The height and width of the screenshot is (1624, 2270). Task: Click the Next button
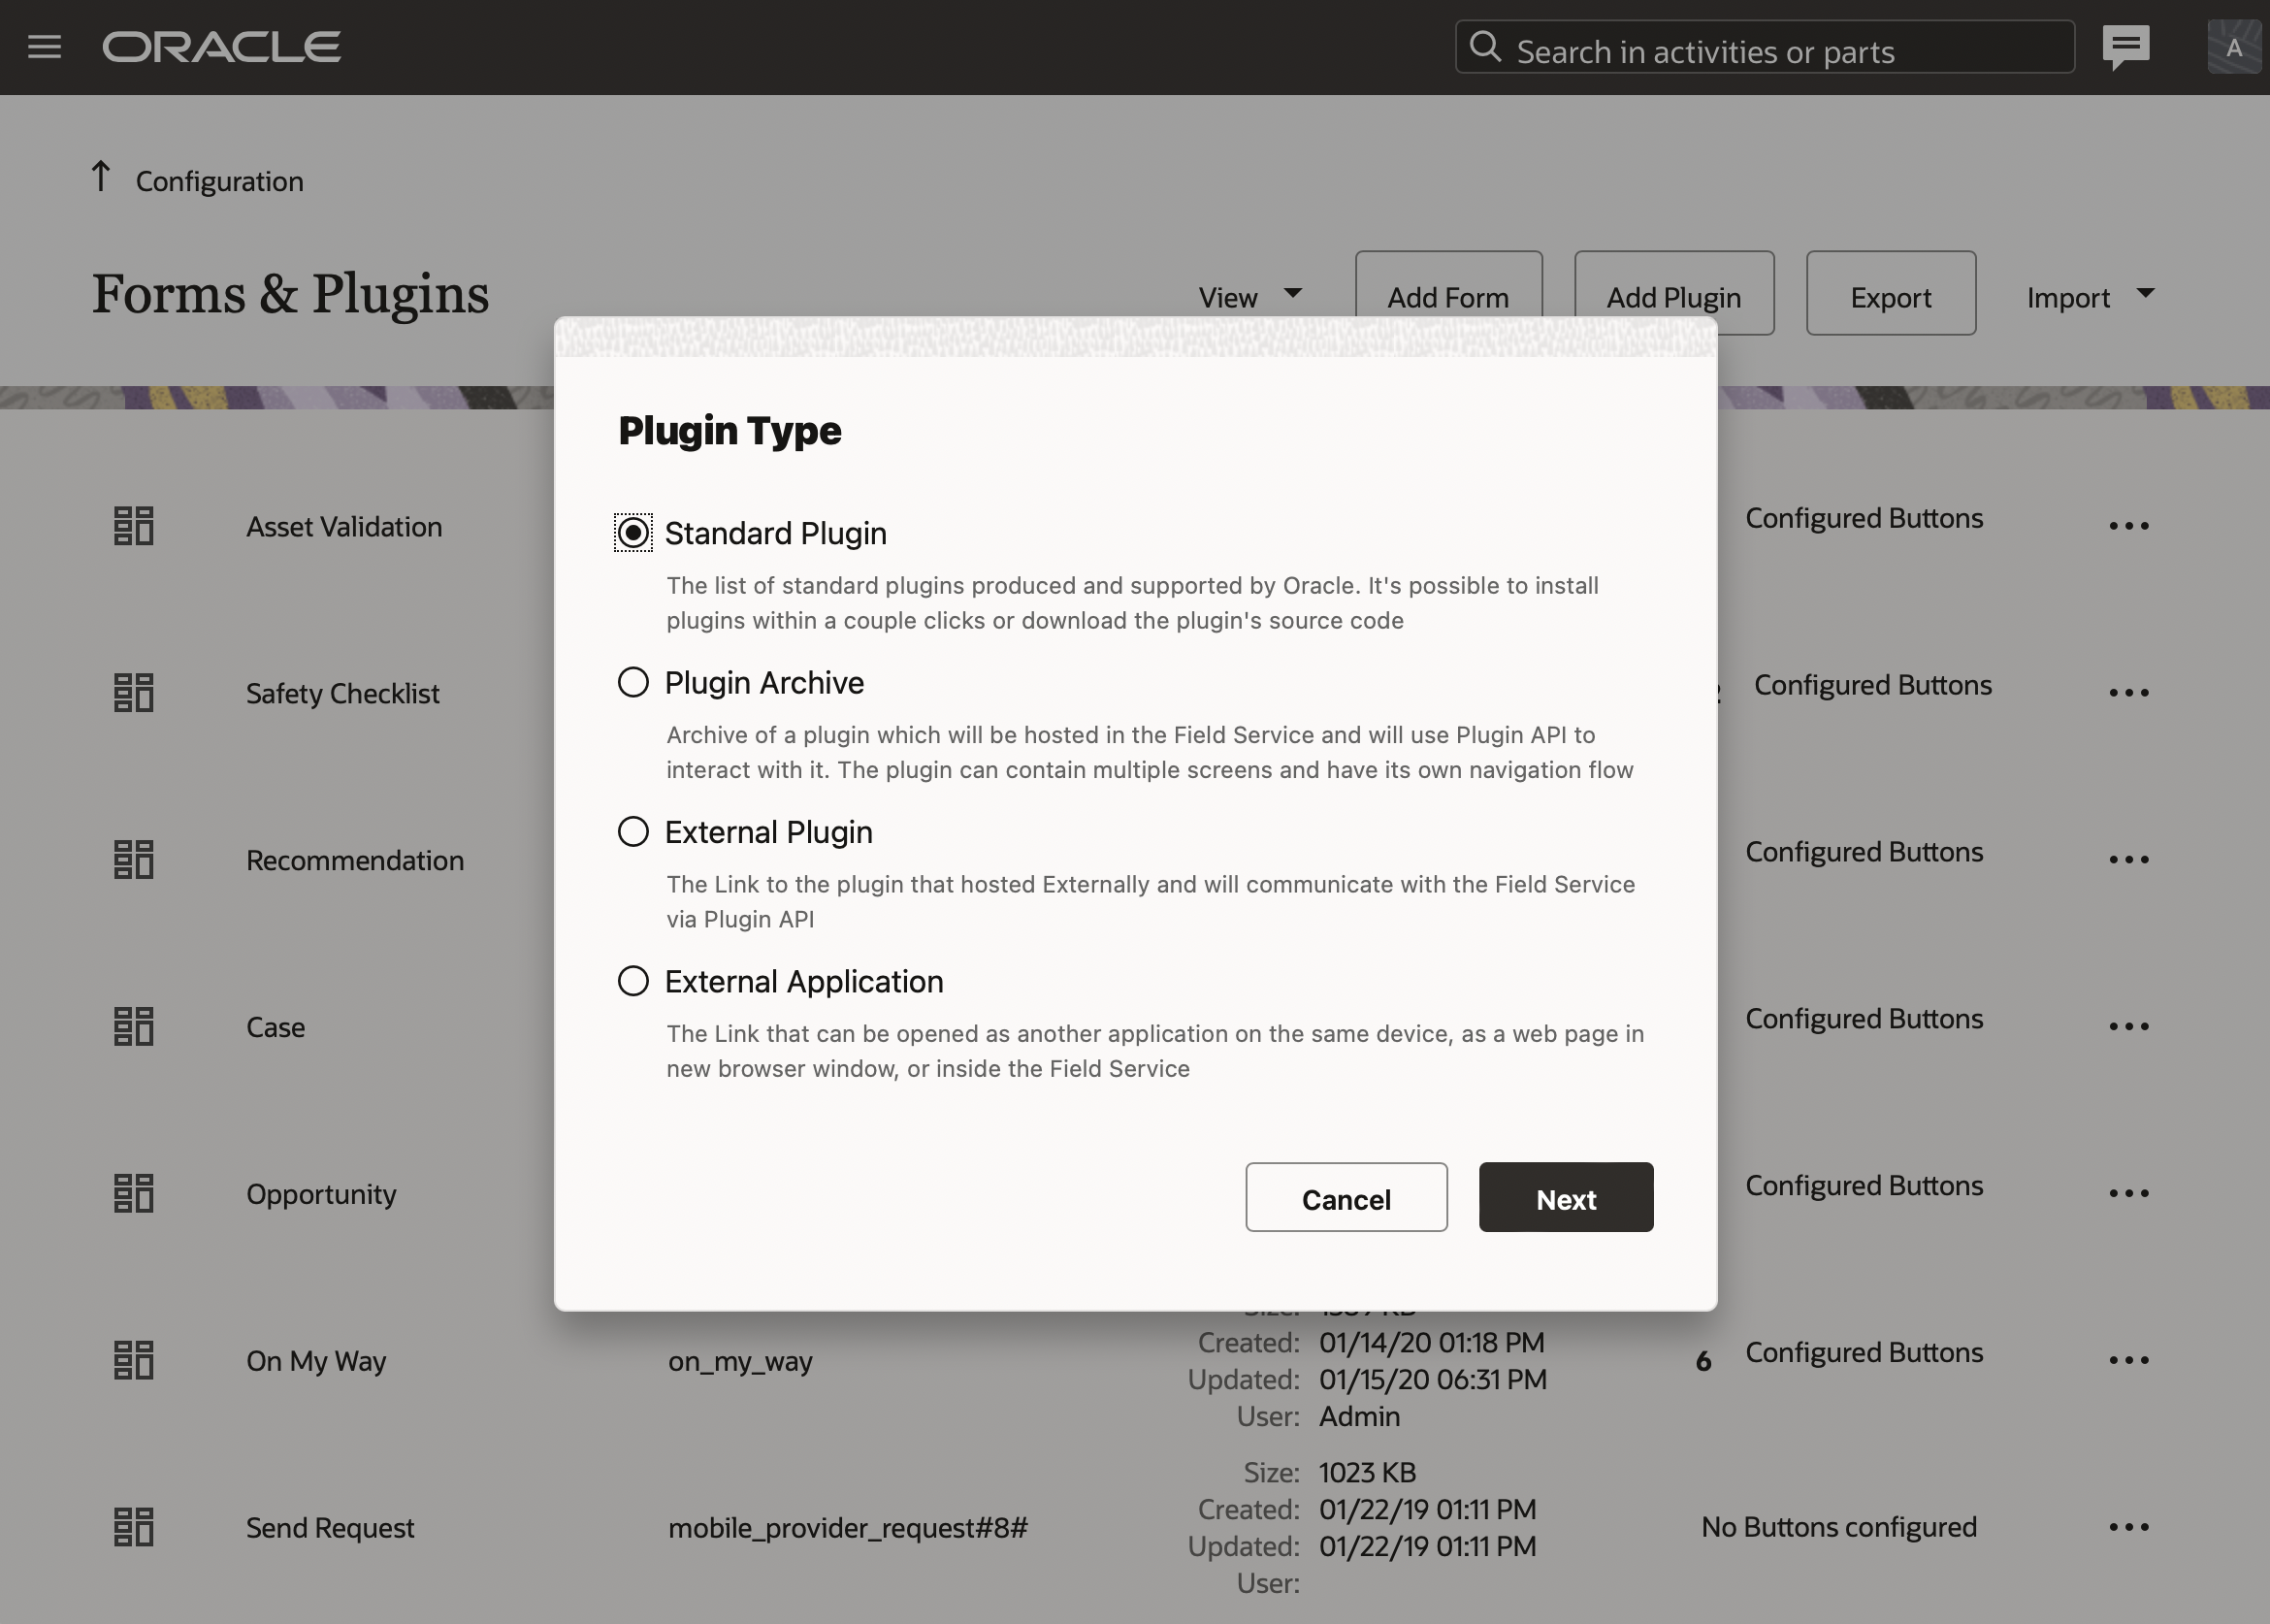[x=1565, y=1198]
